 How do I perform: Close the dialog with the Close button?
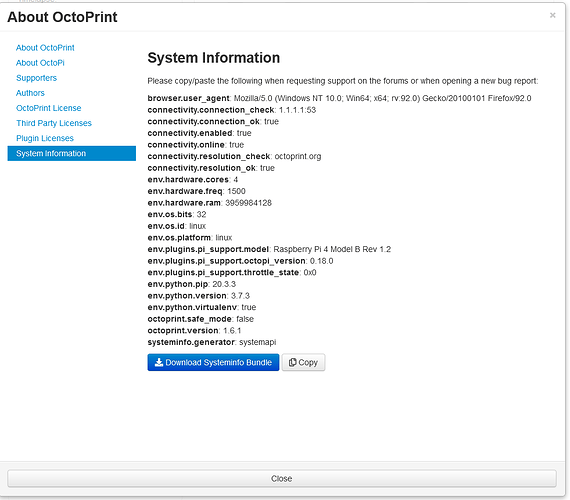[x=282, y=479]
